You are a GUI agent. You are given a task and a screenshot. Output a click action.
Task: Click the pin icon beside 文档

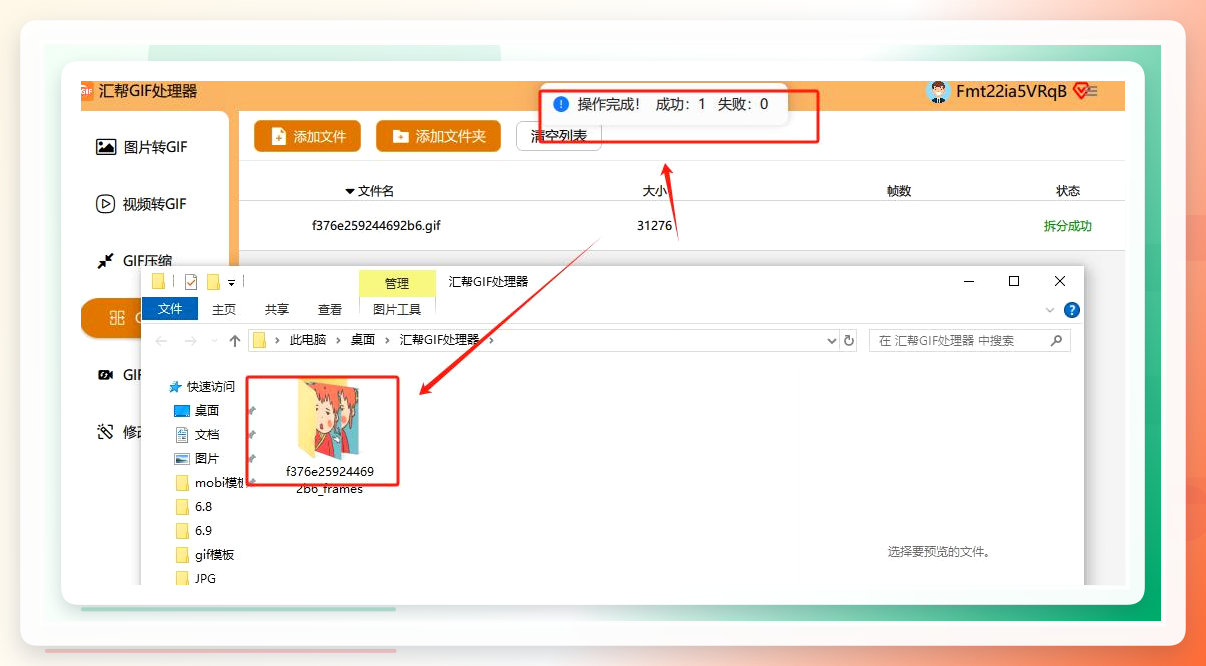click(x=252, y=434)
